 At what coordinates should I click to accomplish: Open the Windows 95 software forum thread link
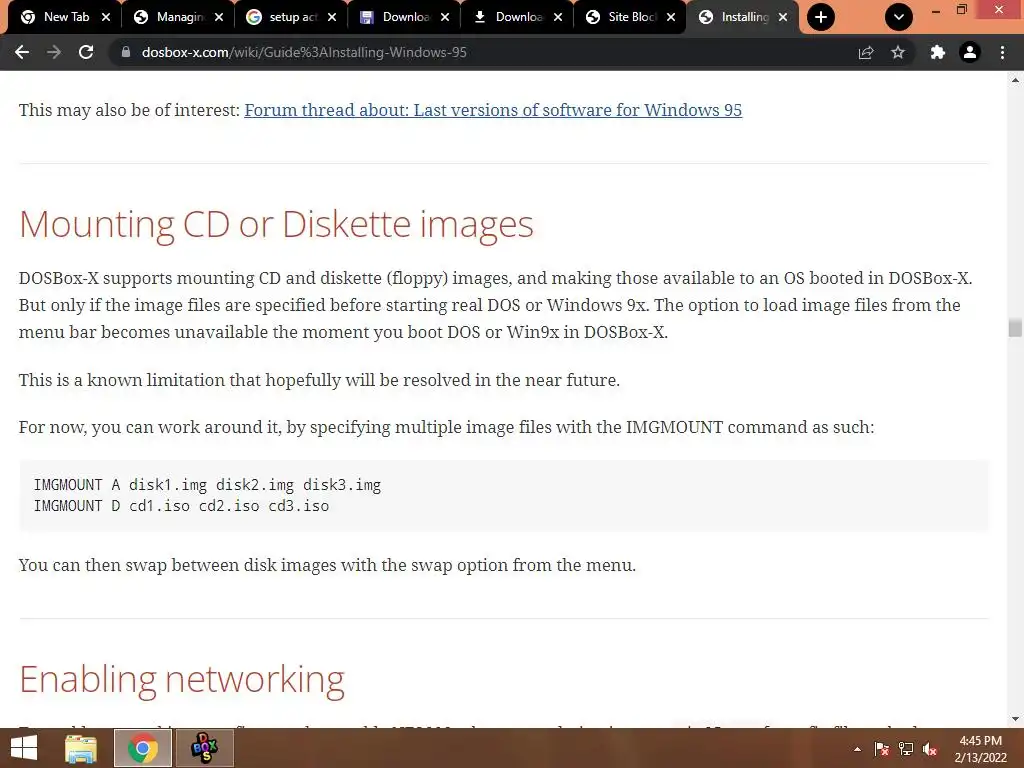[493, 110]
